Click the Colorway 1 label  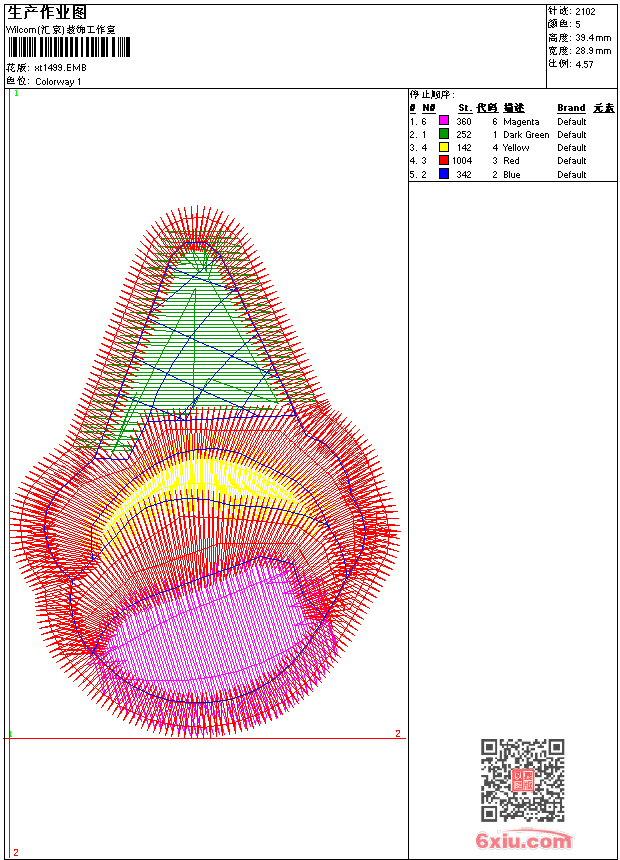[58, 82]
